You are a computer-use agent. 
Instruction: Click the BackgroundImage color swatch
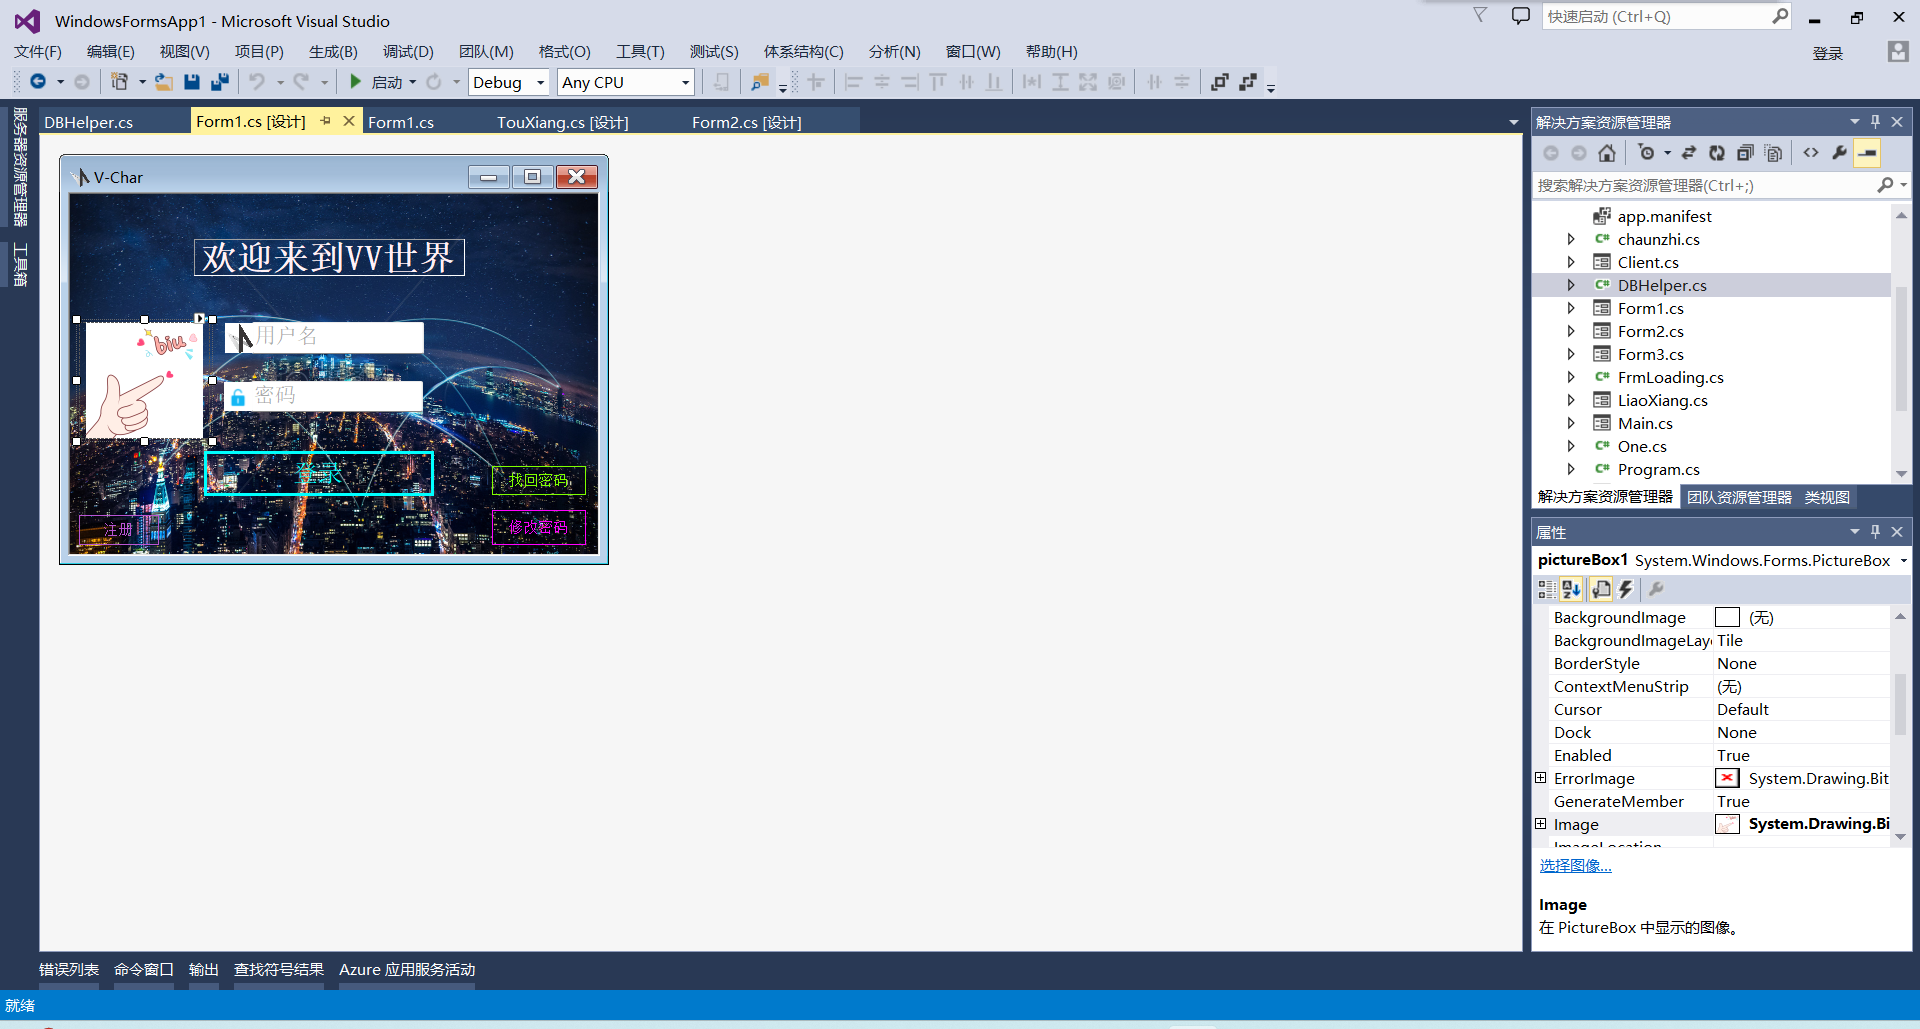point(1728,617)
